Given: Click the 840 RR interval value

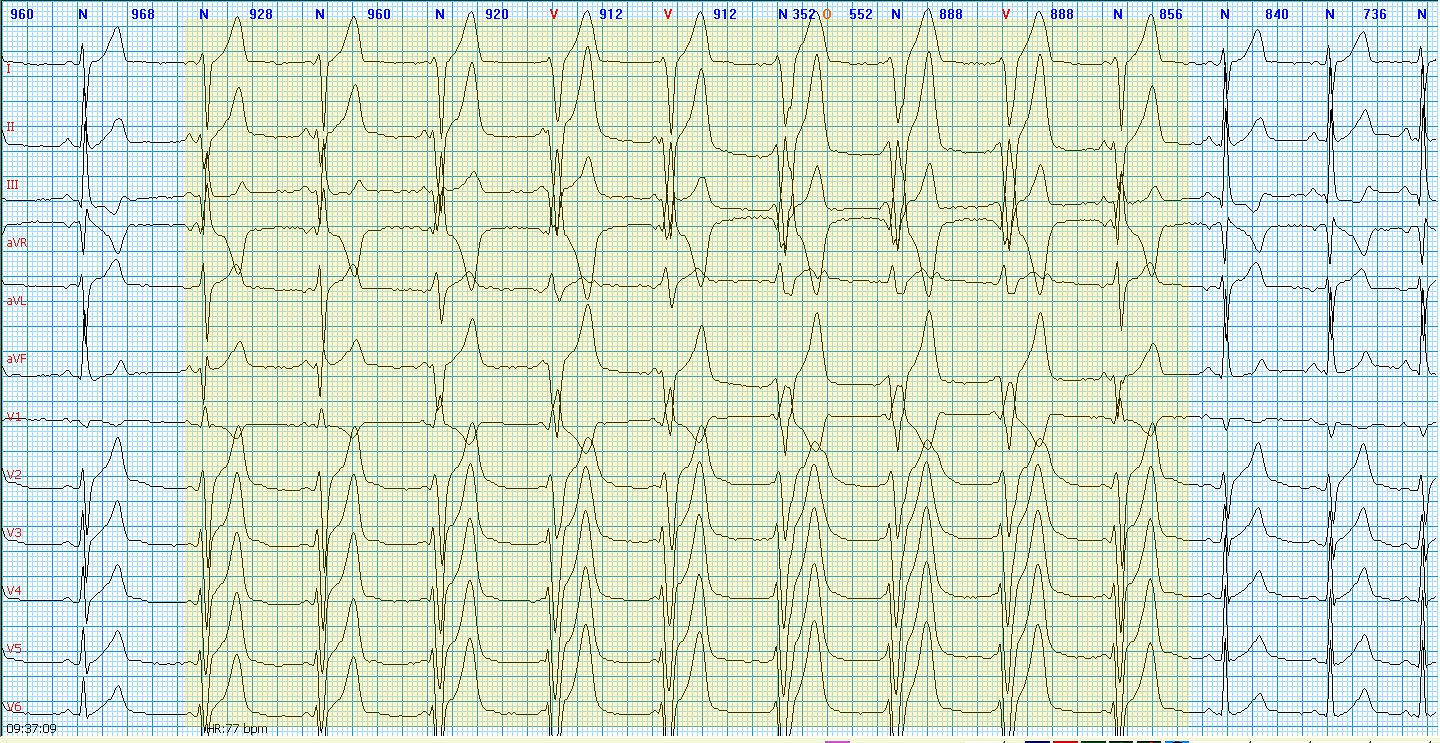Looking at the screenshot, I should point(1277,14).
